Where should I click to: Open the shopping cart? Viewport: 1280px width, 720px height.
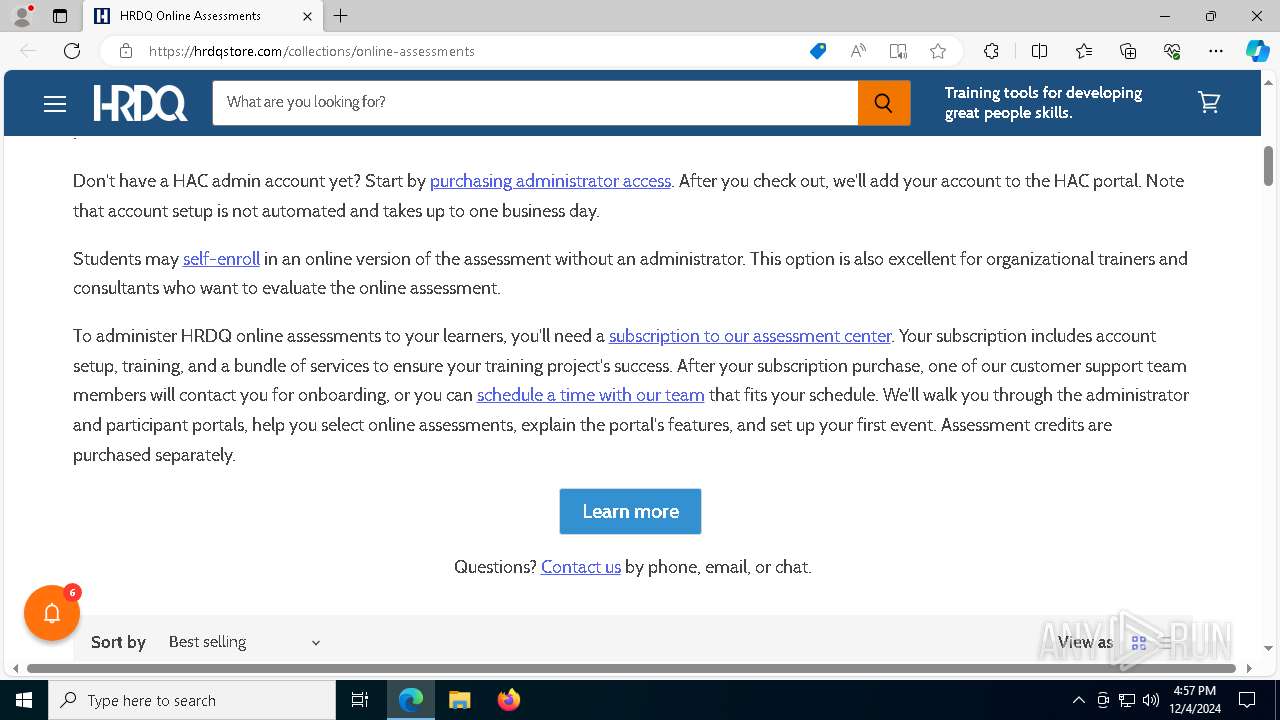(x=1209, y=102)
